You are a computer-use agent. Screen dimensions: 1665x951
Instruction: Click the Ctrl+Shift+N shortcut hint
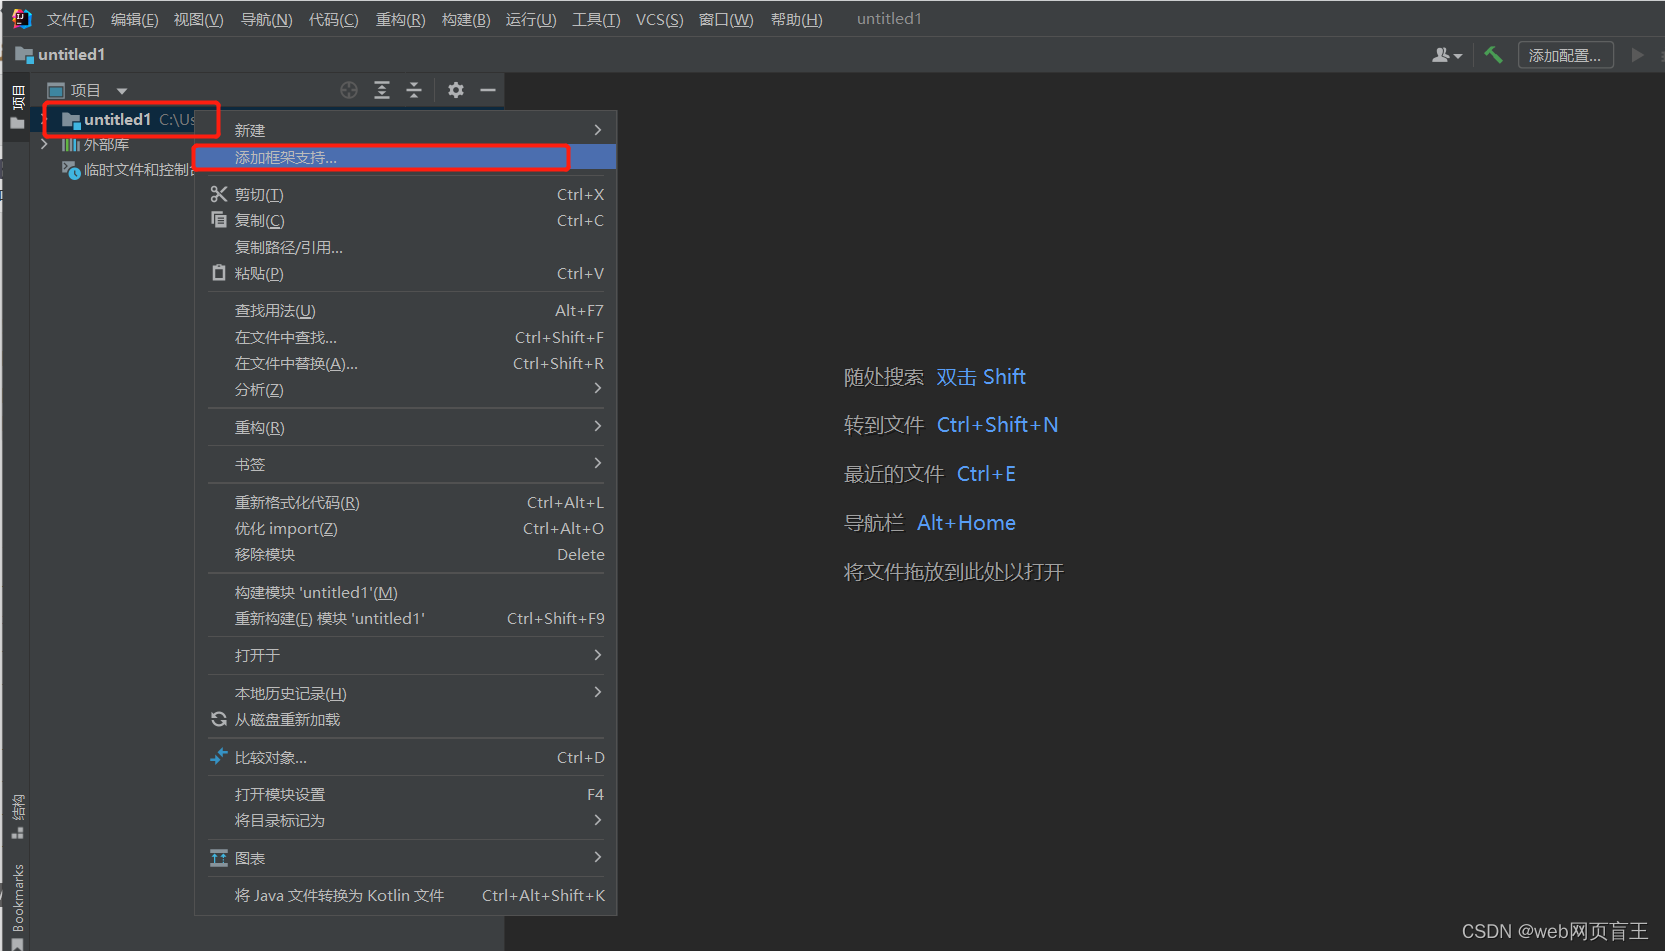[997, 425]
